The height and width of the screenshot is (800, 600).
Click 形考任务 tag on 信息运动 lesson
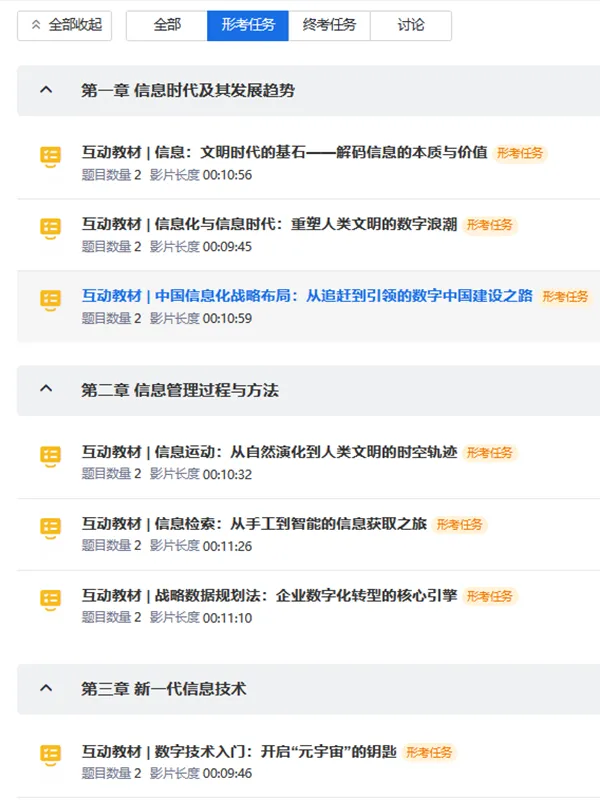coord(490,453)
